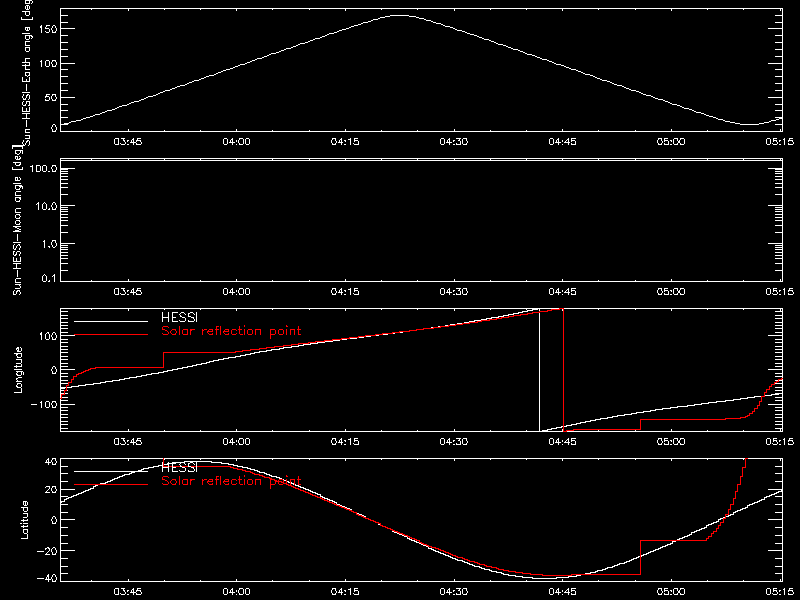
Task: Click 05:00 time label under Earth angle plot
Action: pyautogui.click(x=671, y=142)
